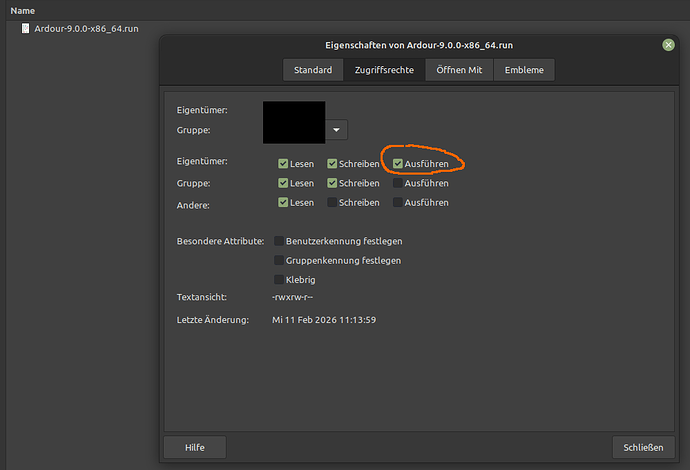Enable Ausführen for Eigentümer
This screenshot has height=470, width=690.
click(398, 164)
